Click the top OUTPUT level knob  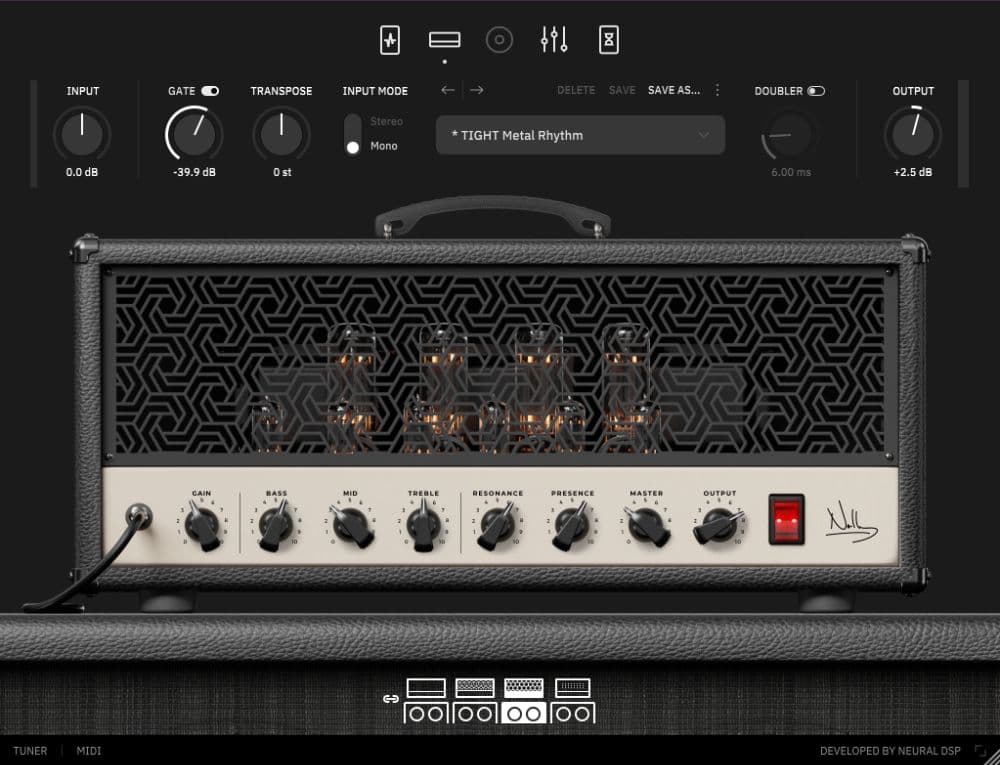[x=913, y=134]
